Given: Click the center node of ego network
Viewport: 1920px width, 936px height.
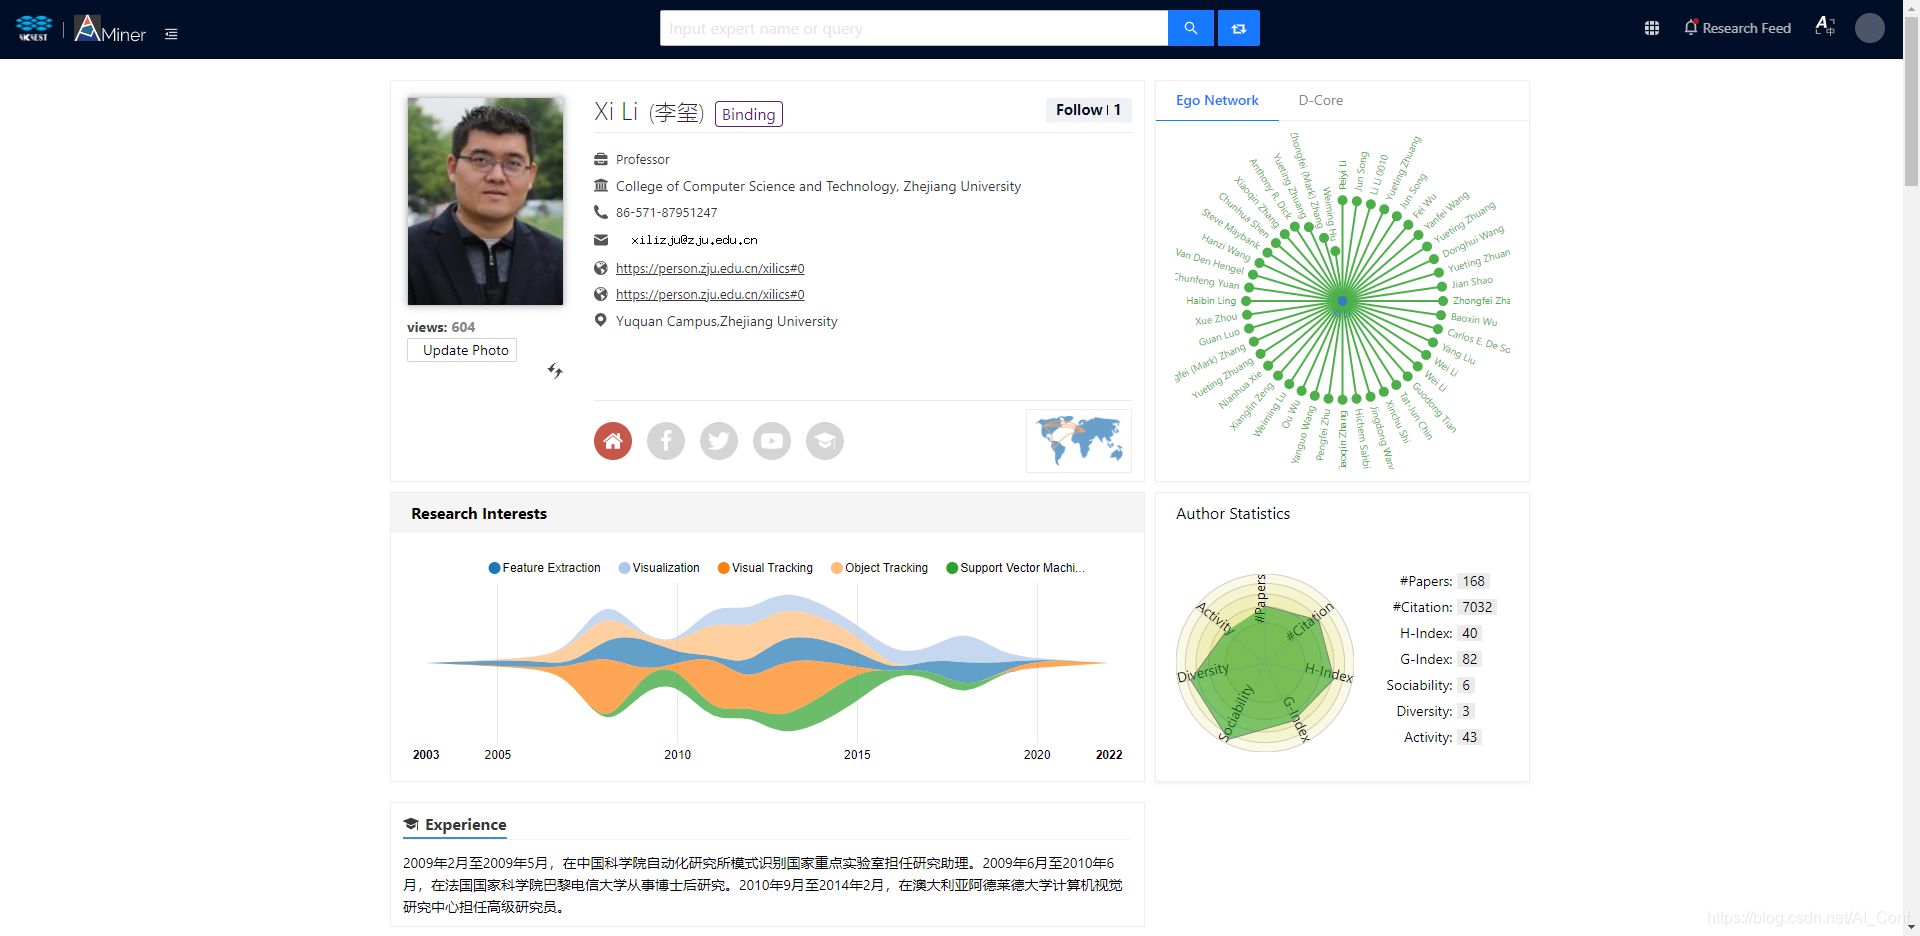Looking at the screenshot, I should click(1343, 301).
